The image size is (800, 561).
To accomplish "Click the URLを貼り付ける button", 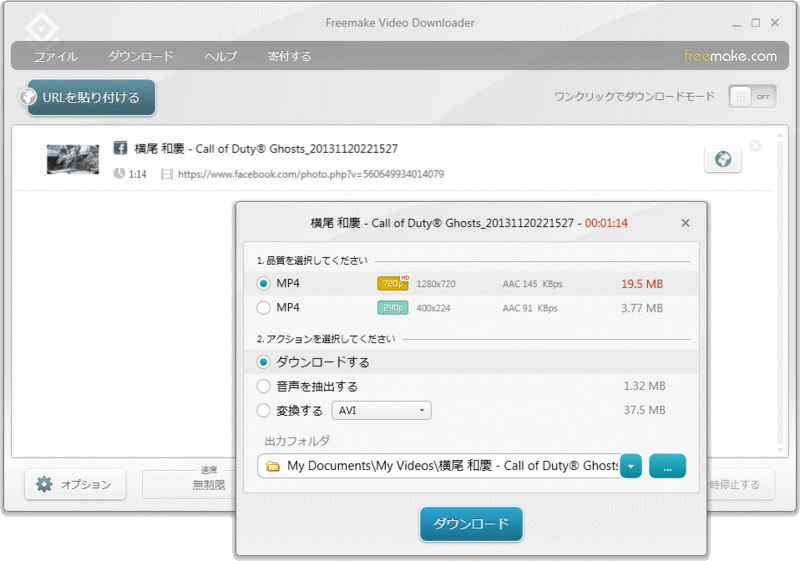I will click(91, 97).
